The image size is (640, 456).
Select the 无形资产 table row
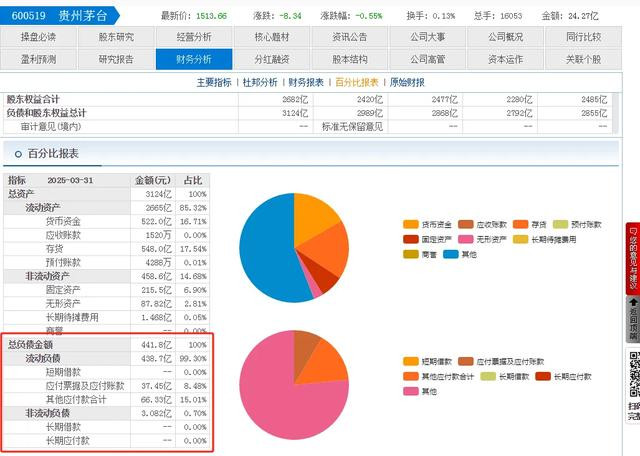tap(107, 304)
